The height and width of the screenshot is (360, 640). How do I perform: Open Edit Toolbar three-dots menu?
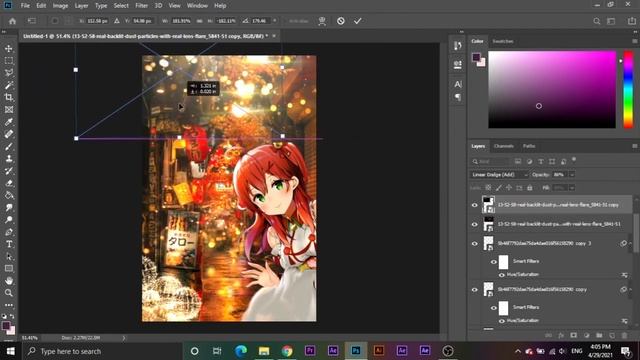pos(9,305)
